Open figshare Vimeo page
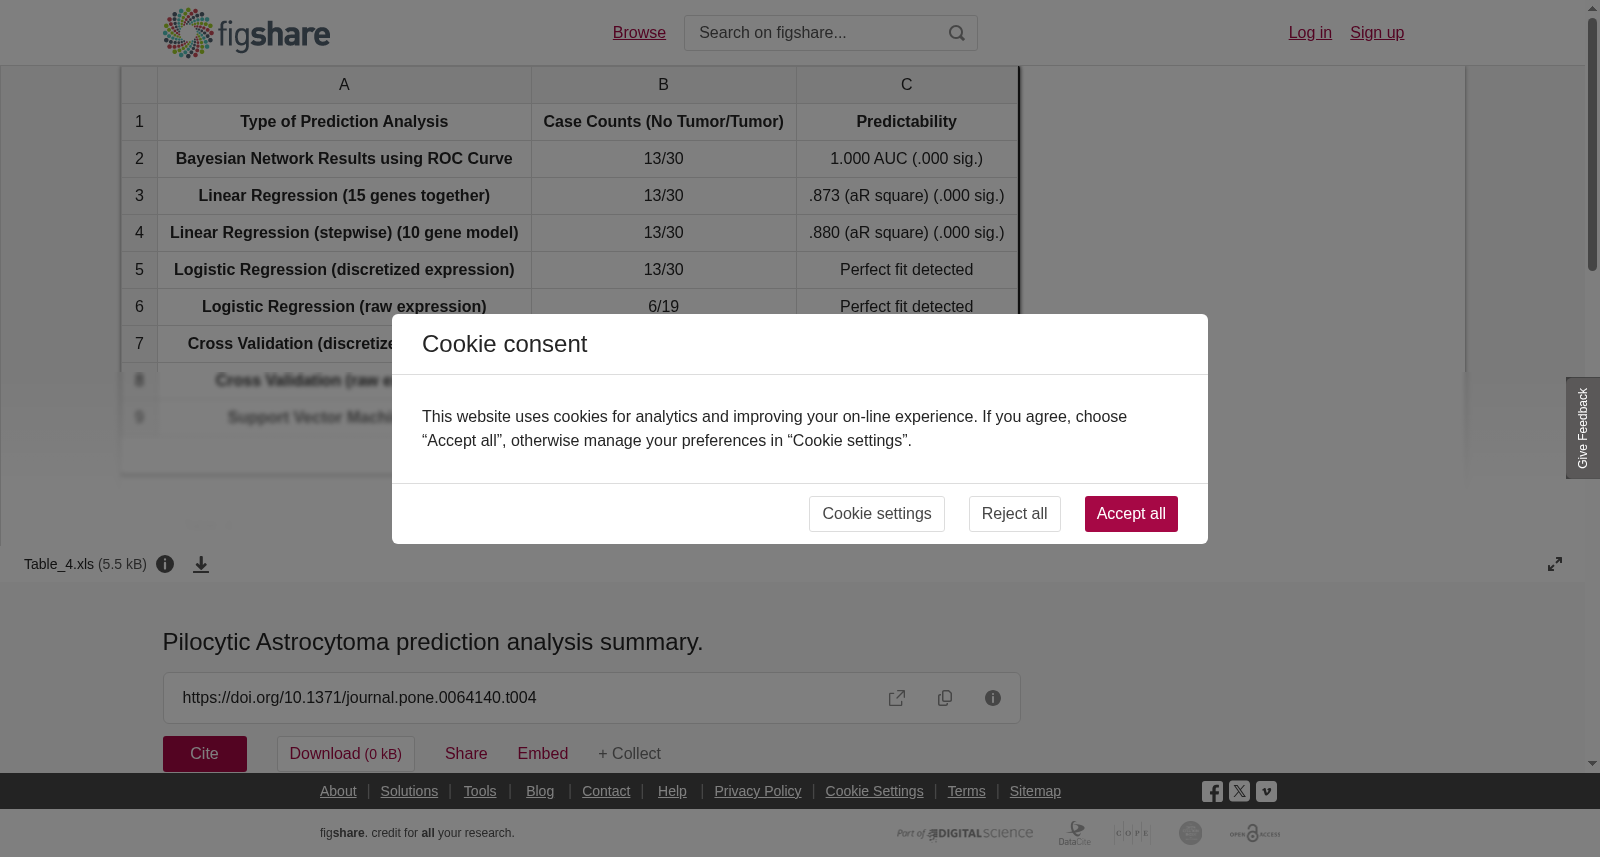1600x857 pixels. 1266,791
